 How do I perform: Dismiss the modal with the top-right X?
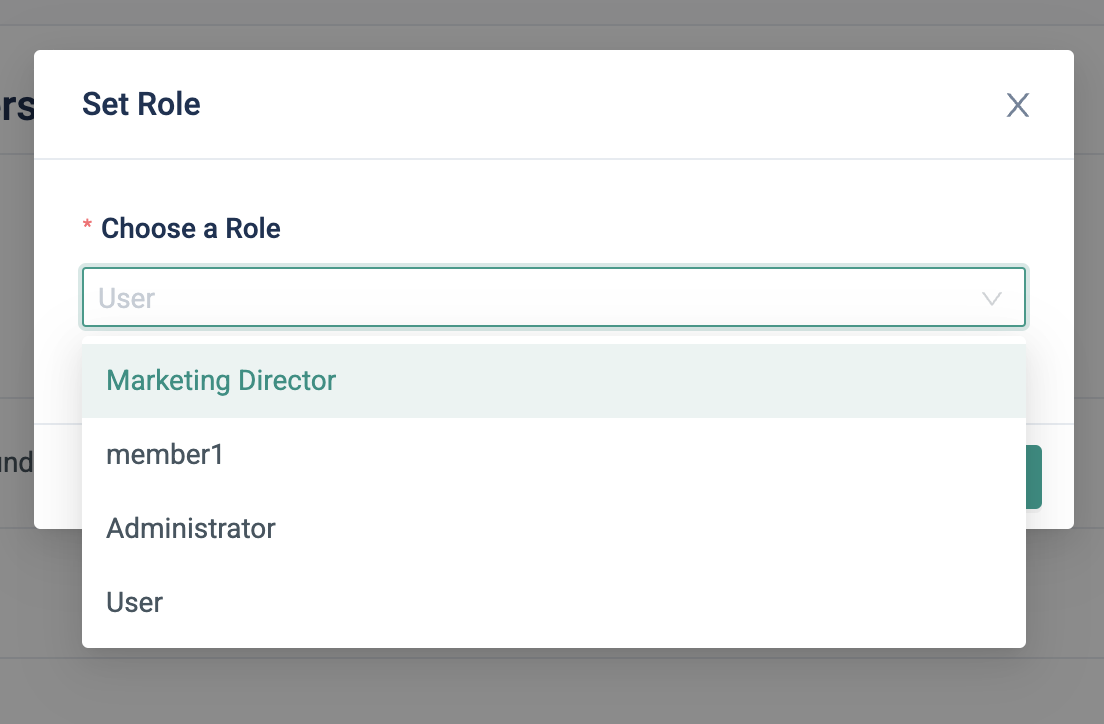click(x=1017, y=105)
